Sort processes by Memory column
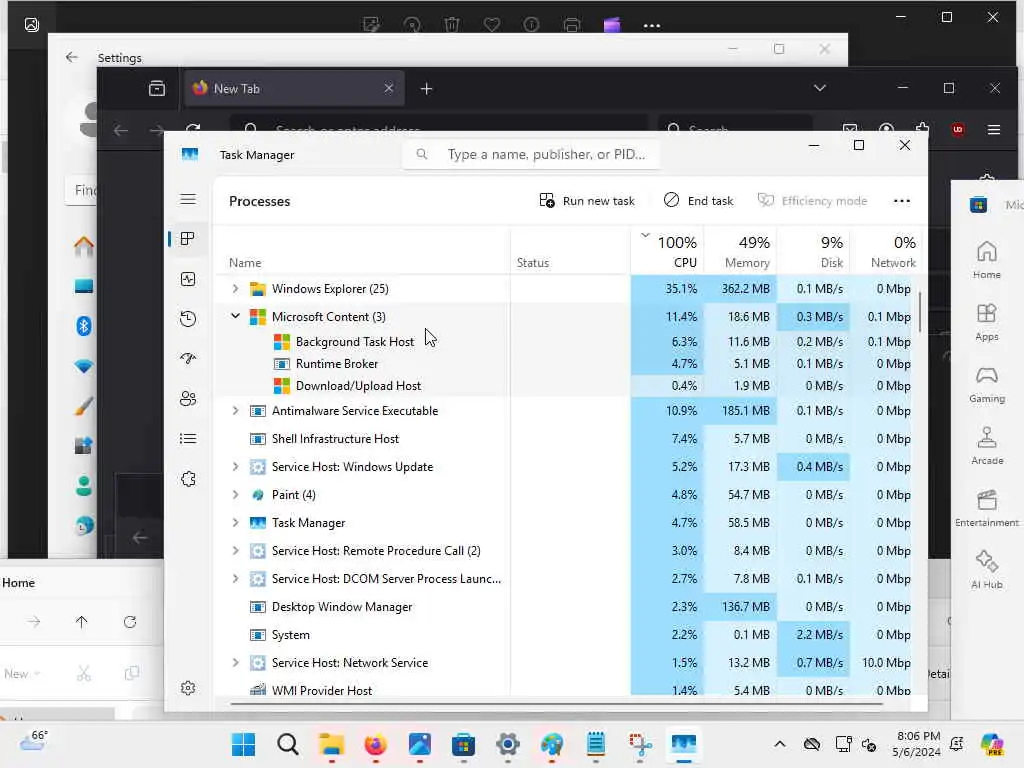This screenshot has height=768, width=1024. click(x=741, y=251)
